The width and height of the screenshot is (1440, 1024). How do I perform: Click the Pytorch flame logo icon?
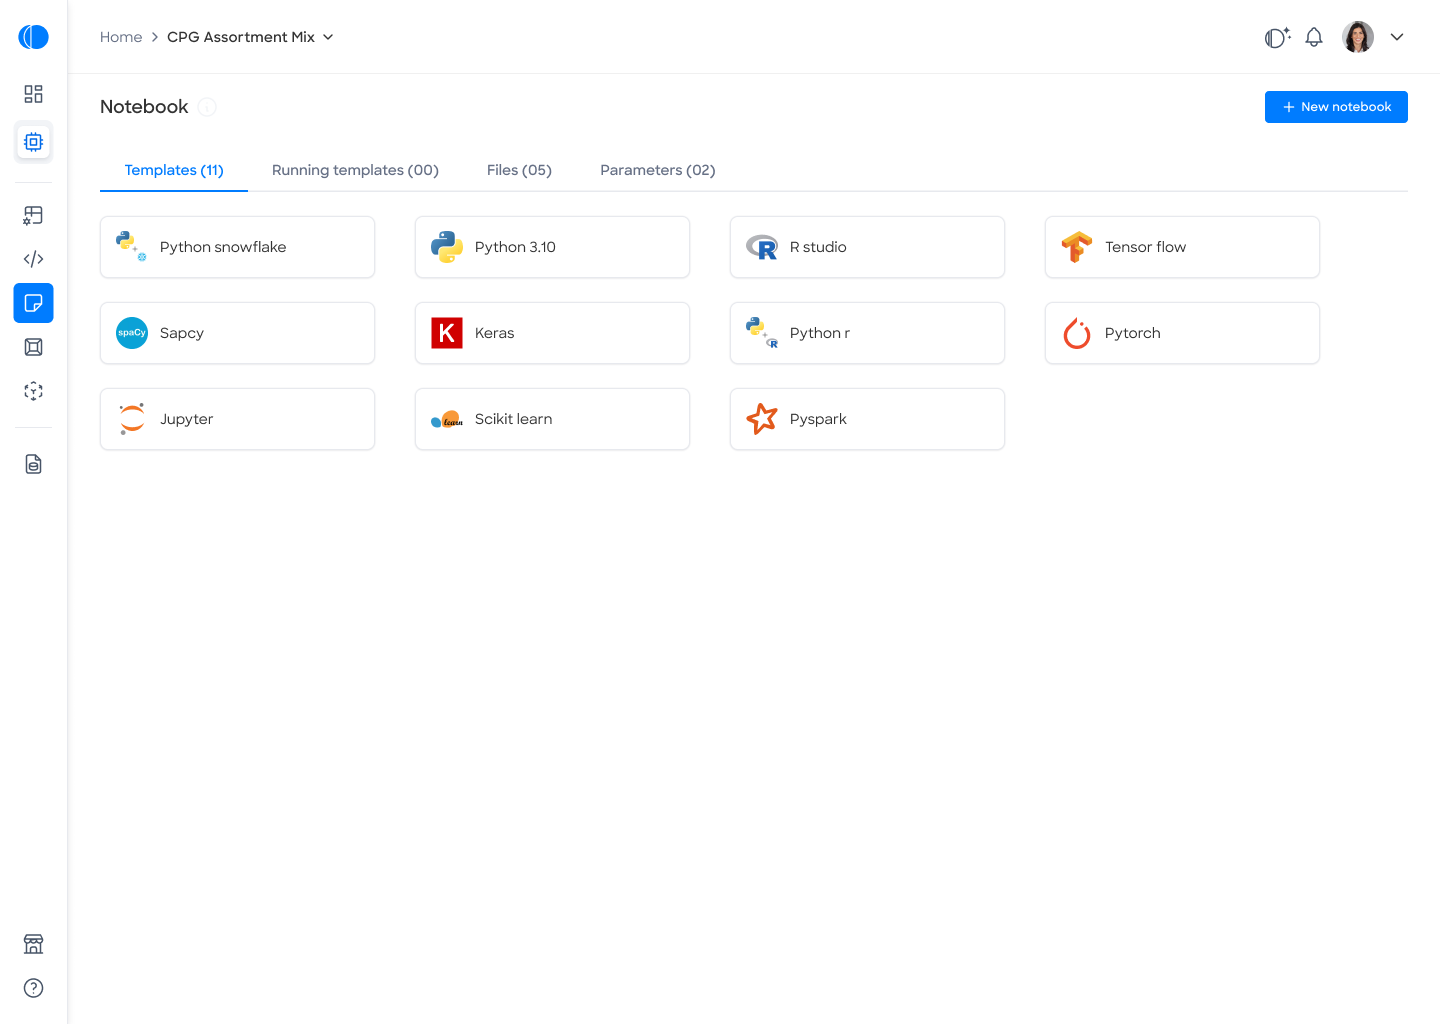[x=1077, y=333]
